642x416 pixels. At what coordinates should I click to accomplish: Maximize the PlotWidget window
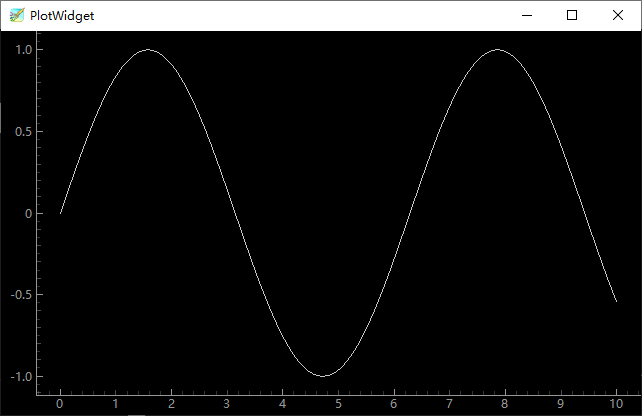(x=572, y=16)
